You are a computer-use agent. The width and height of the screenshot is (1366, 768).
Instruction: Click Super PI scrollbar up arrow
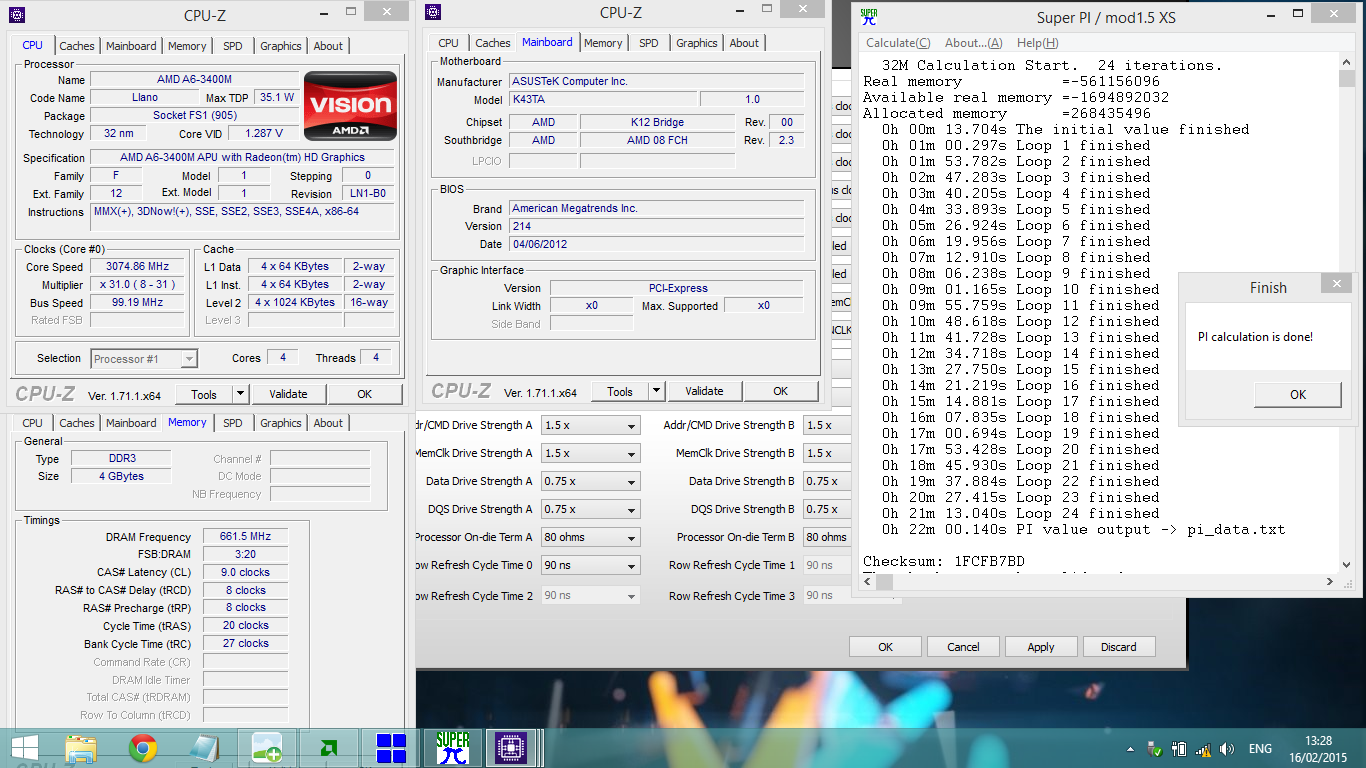1348,62
